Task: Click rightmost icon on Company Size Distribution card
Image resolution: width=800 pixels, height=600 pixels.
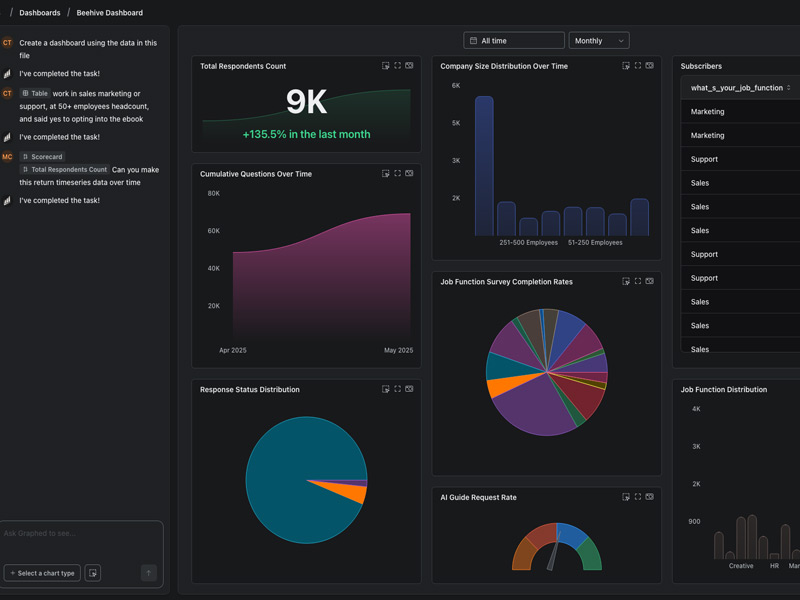Action: (649, 66)
